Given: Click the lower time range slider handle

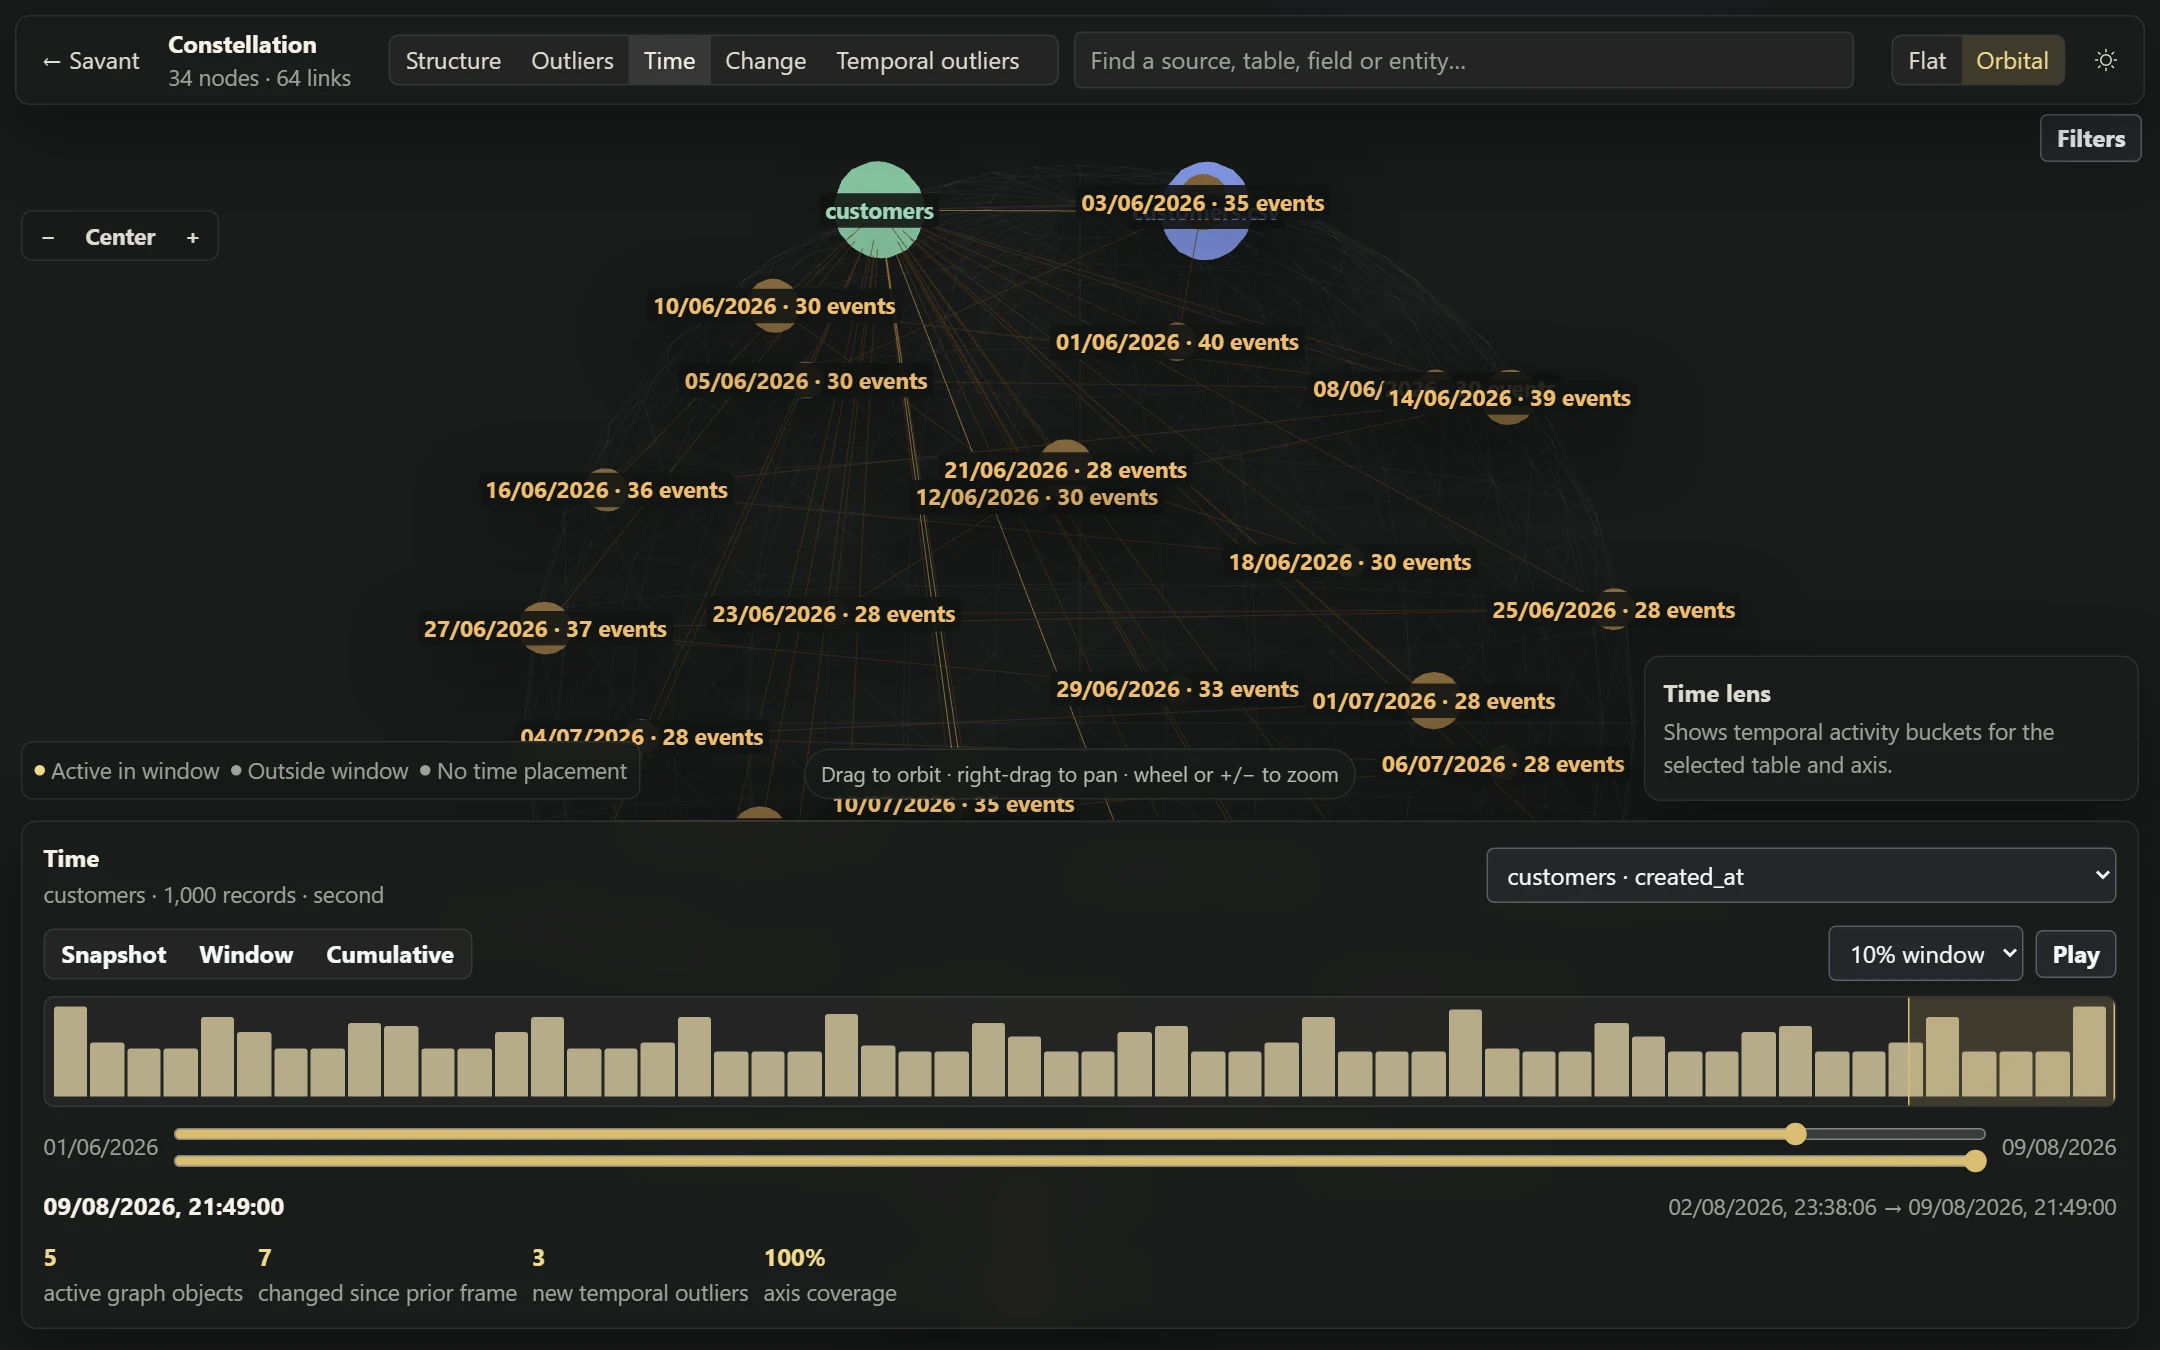Looking at the screenshot, I should [1975, 1161].
